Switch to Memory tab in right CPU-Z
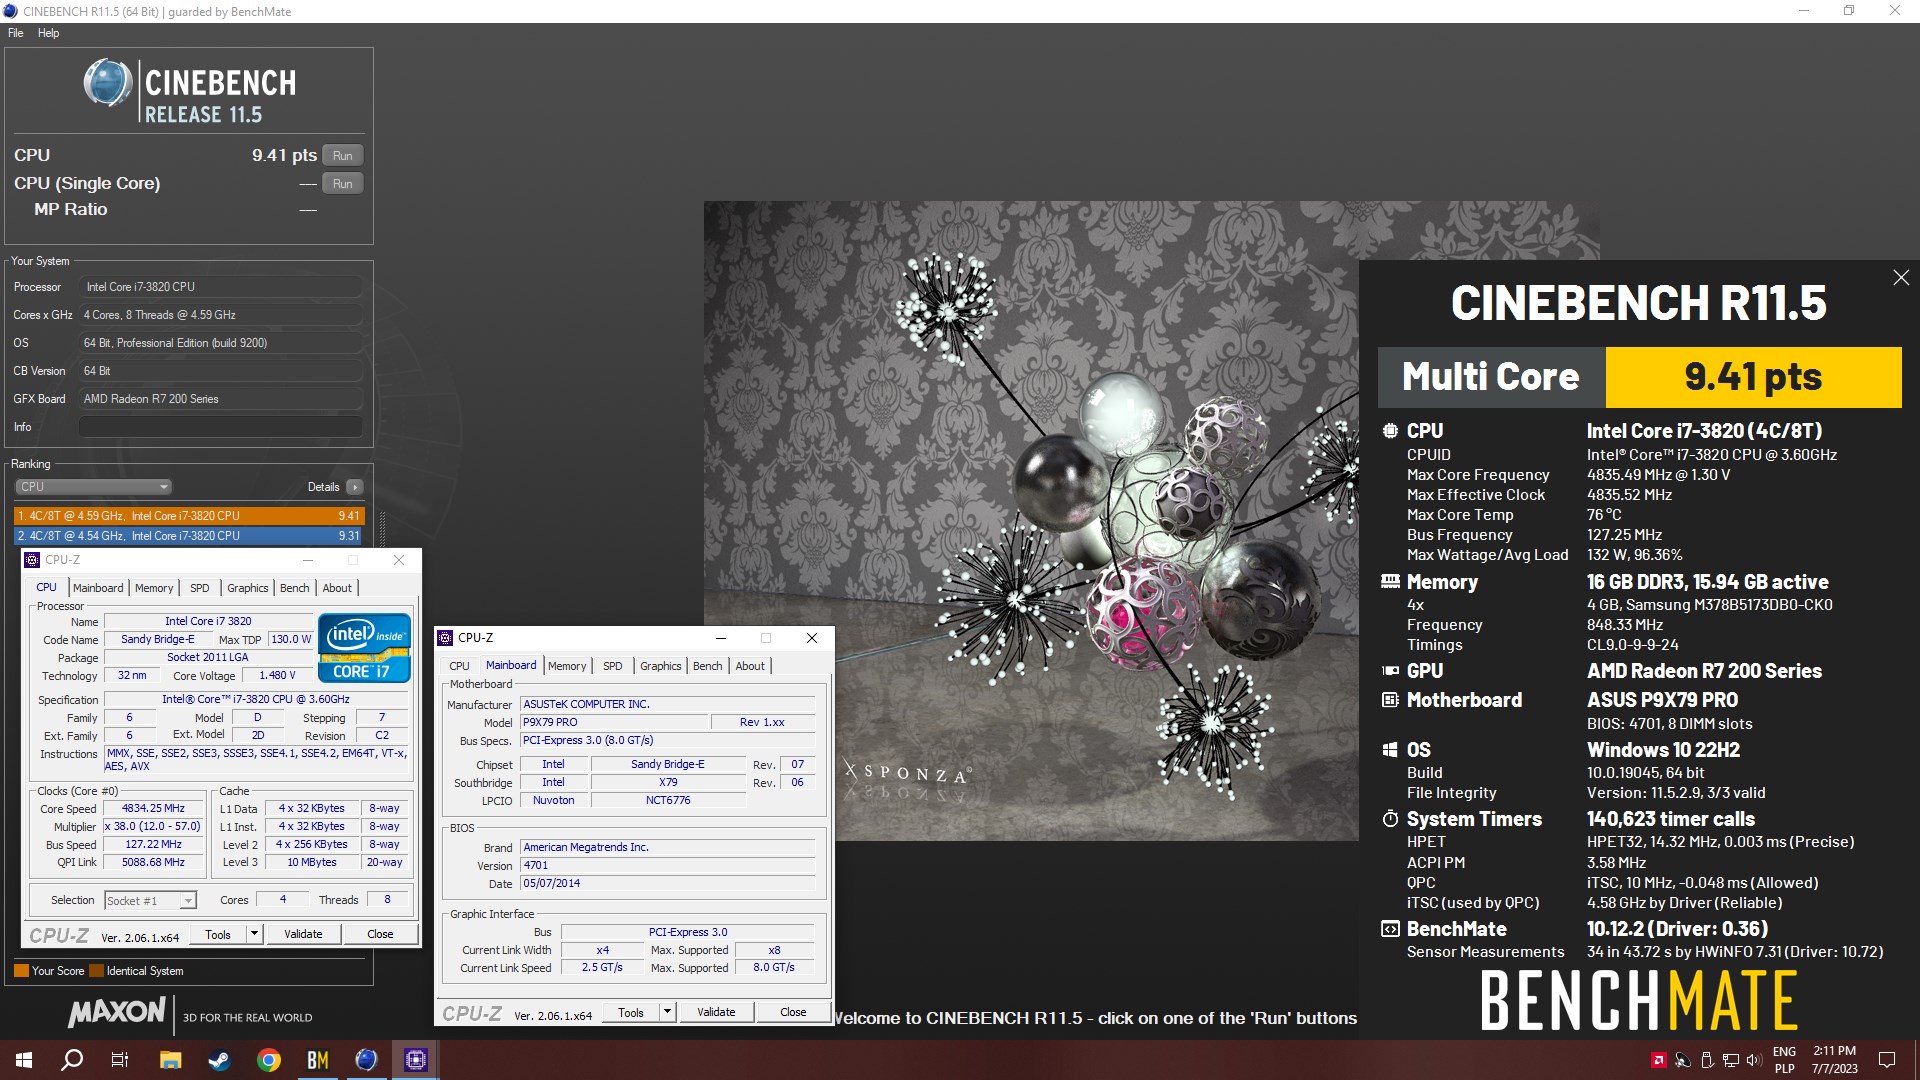The image size is (1920, 1080). click(x=567, y=666)
